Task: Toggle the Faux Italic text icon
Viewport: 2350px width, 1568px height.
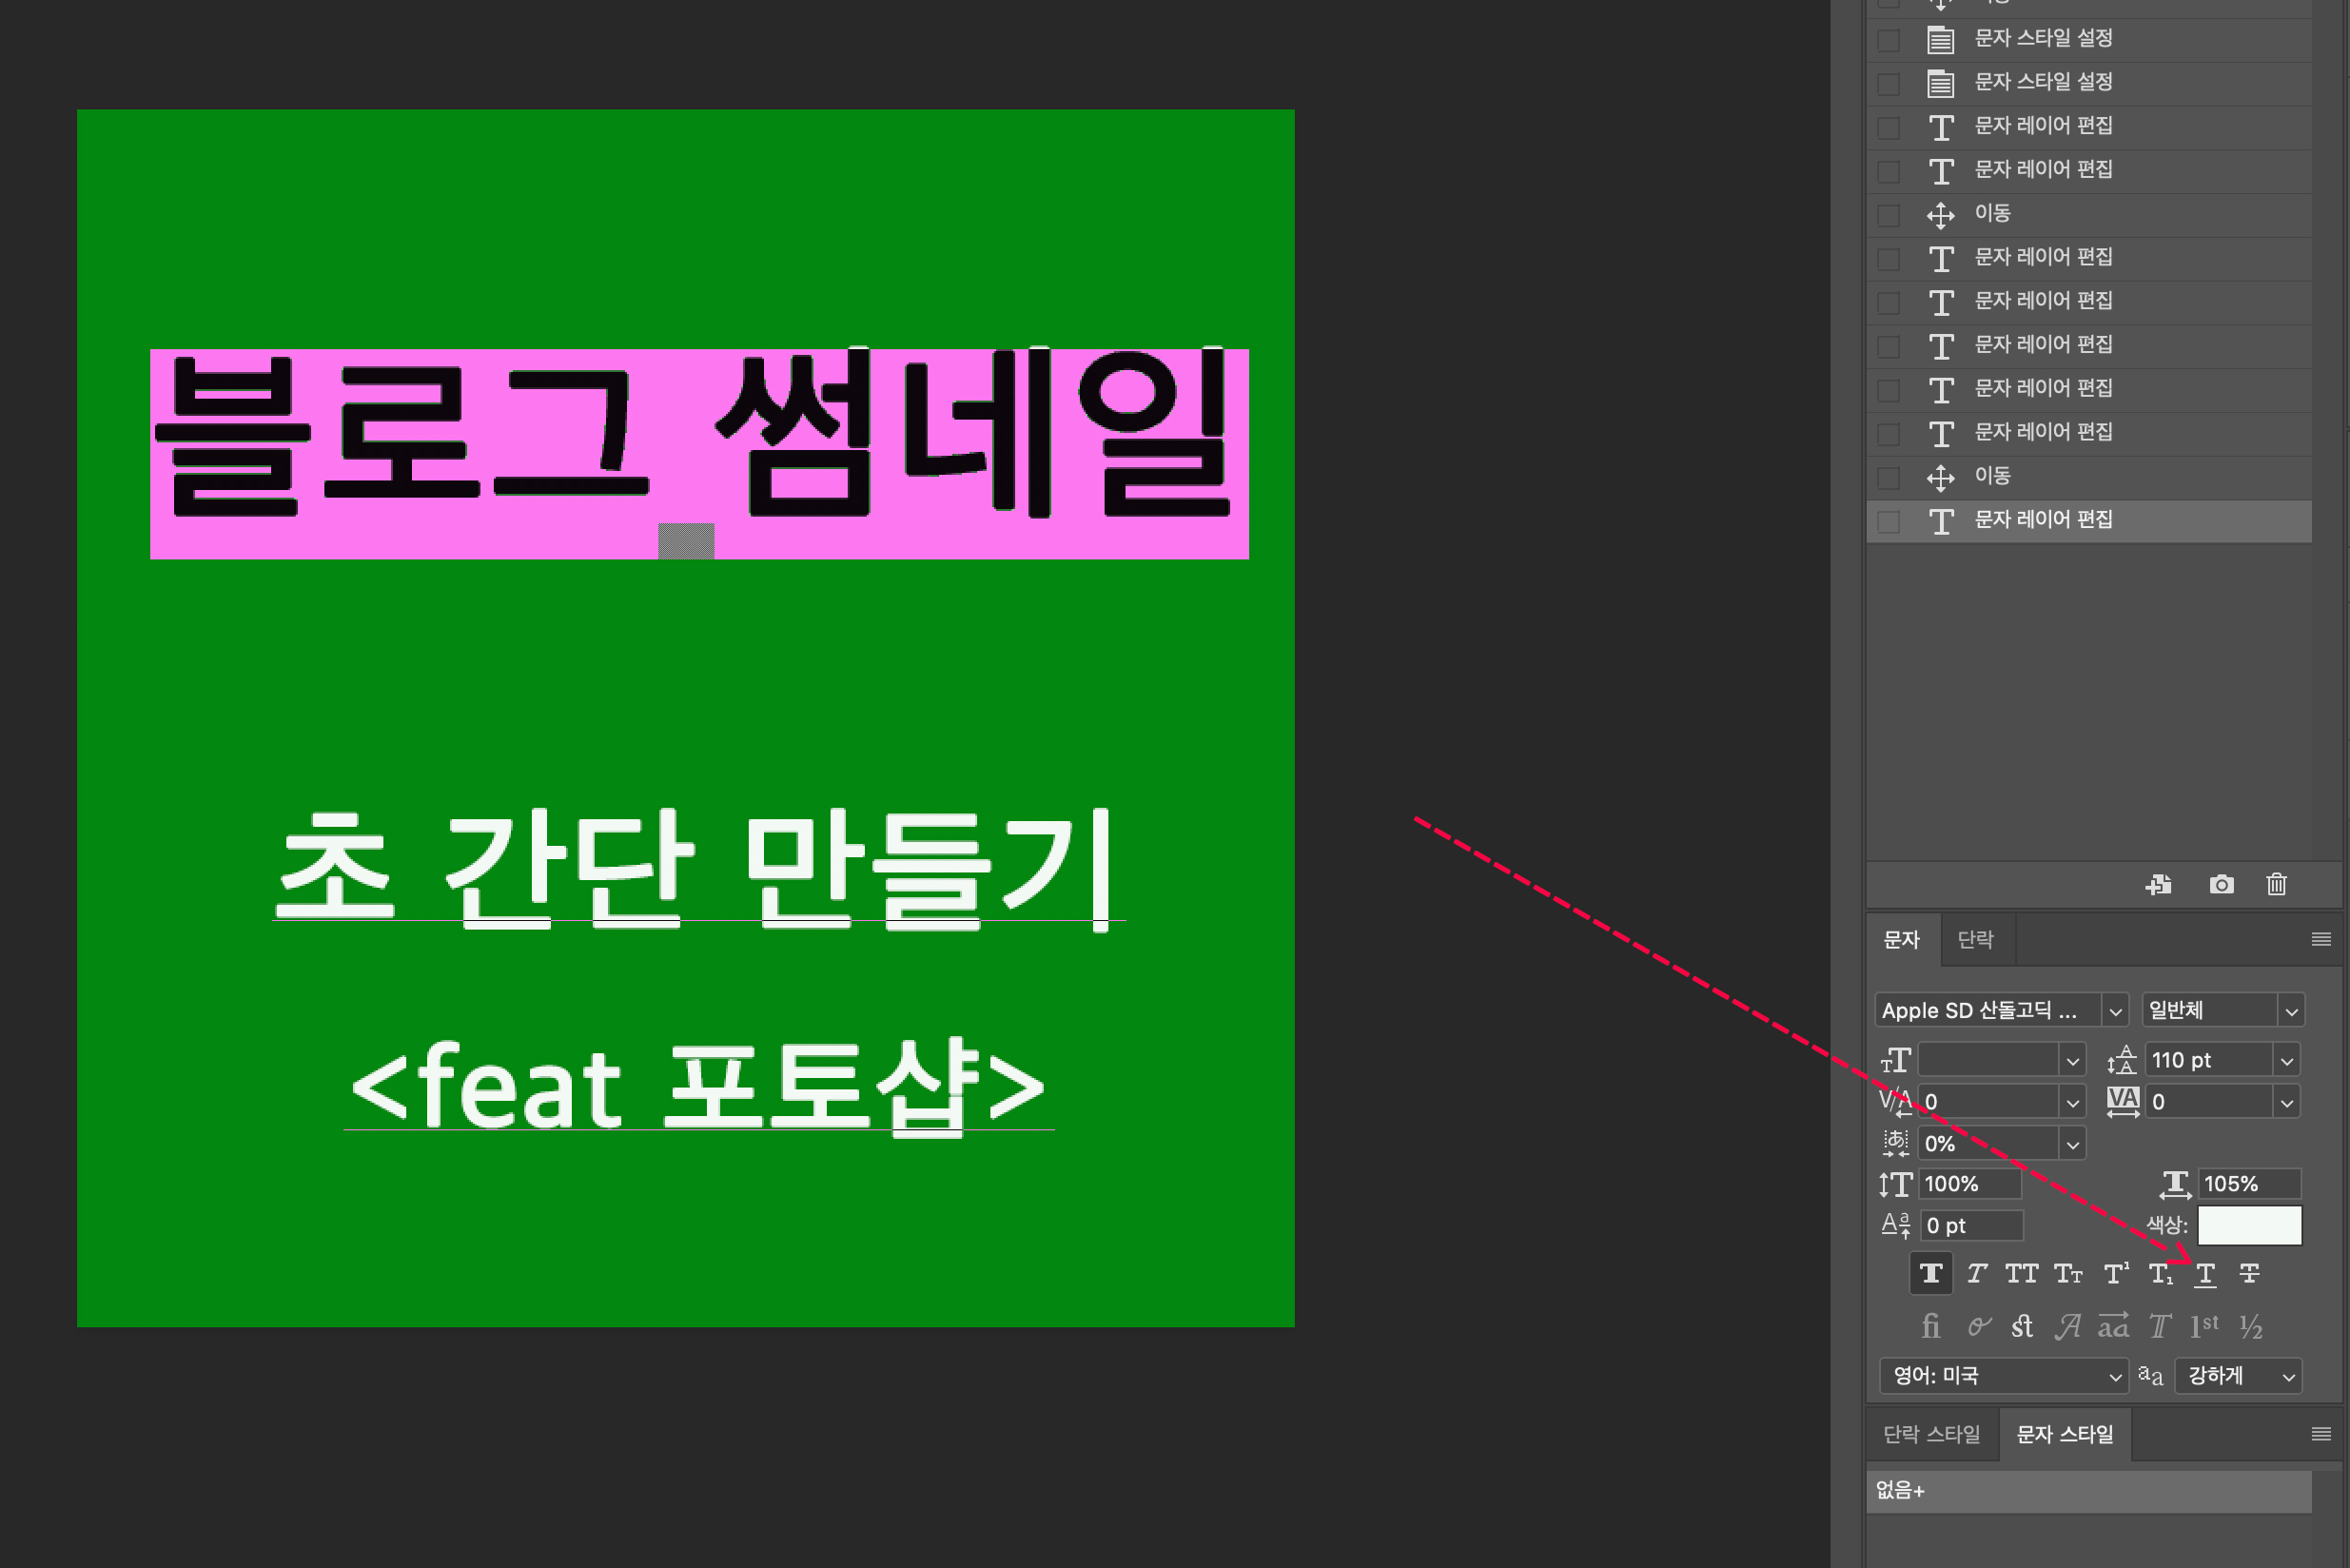Action: 1976,1274
